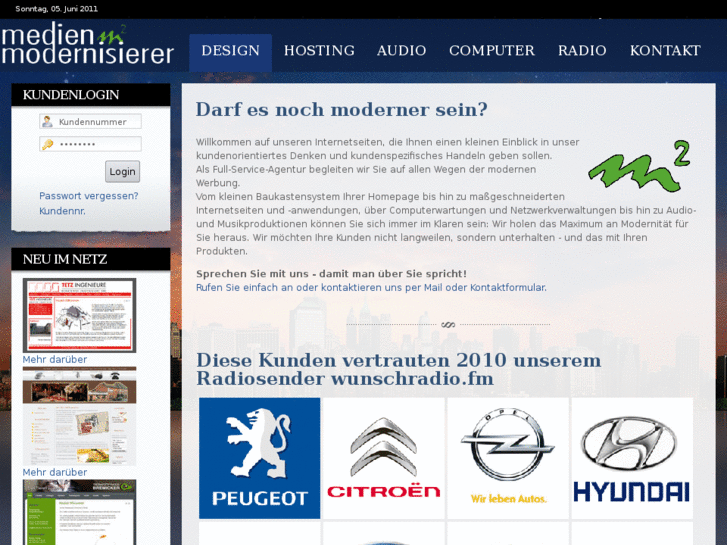This screenshot has width=727, height=545.
Task: Click 'Sprechen Sie mit uns' bold text
Action: (331, 274)
